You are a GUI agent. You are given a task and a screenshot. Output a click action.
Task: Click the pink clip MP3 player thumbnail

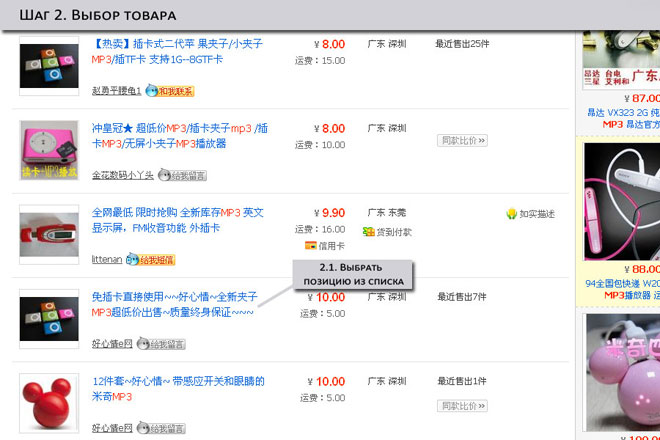point(49,150)
